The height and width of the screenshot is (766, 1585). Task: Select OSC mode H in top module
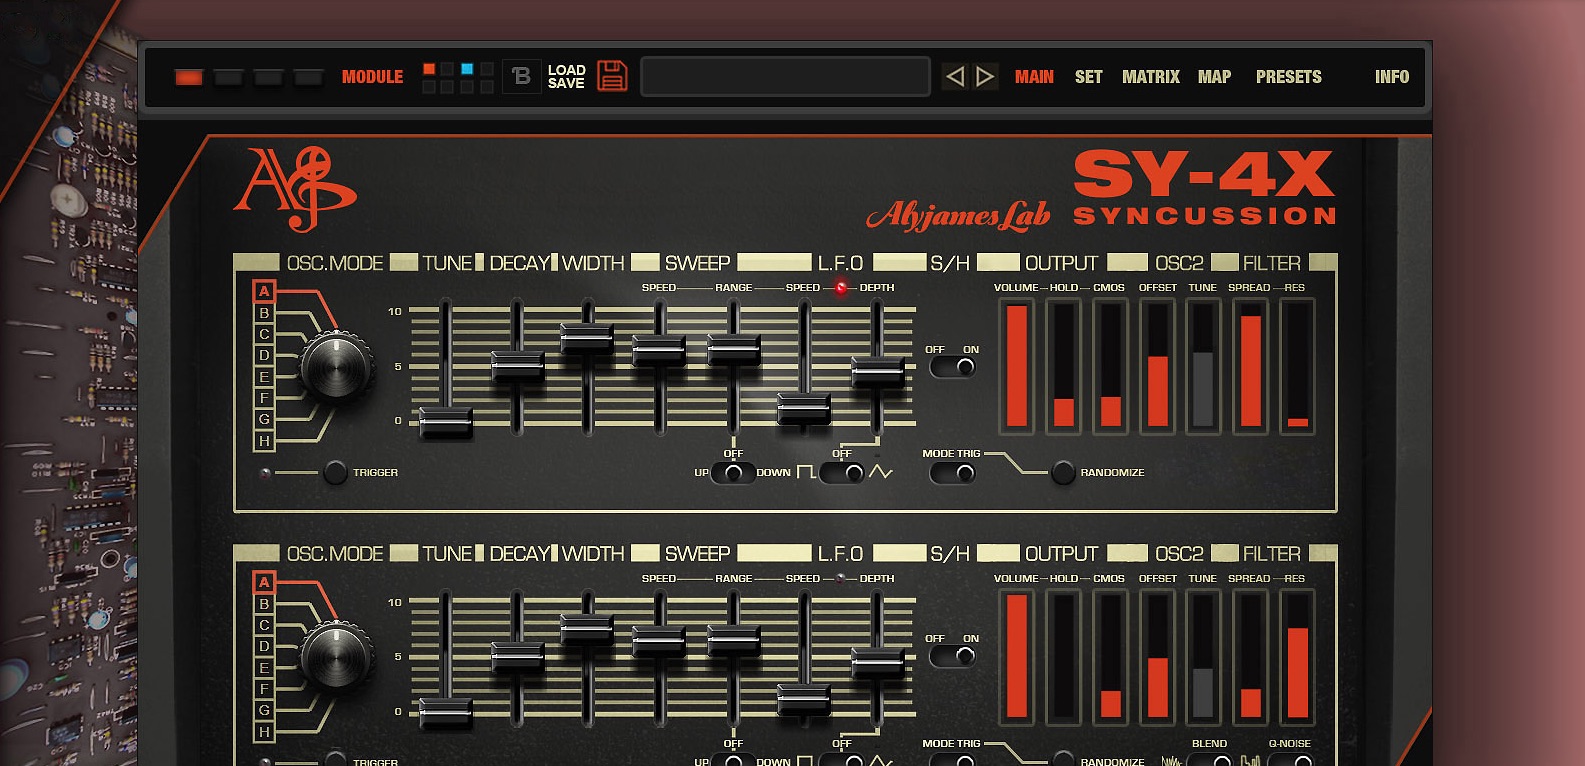[x=264, y=441]
